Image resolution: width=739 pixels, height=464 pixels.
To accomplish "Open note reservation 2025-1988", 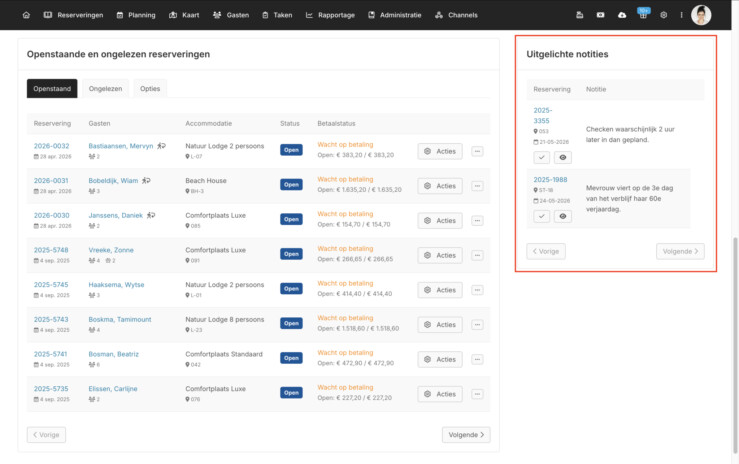I will coord(550,179).
